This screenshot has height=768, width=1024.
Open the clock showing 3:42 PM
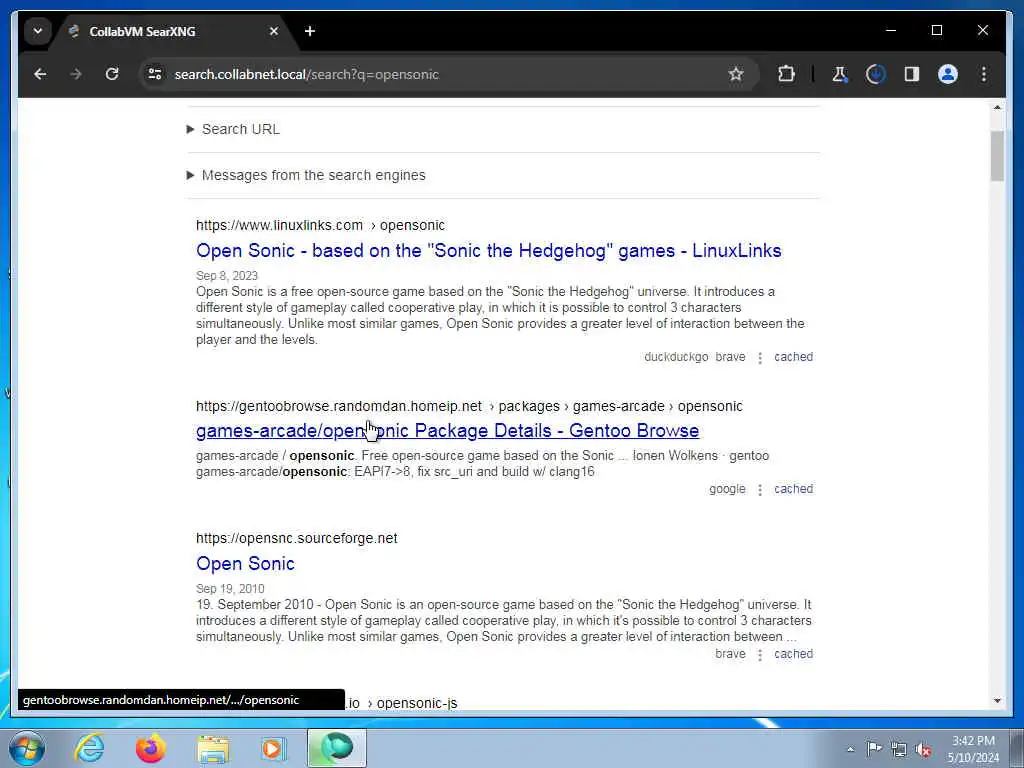coord(973,749)
